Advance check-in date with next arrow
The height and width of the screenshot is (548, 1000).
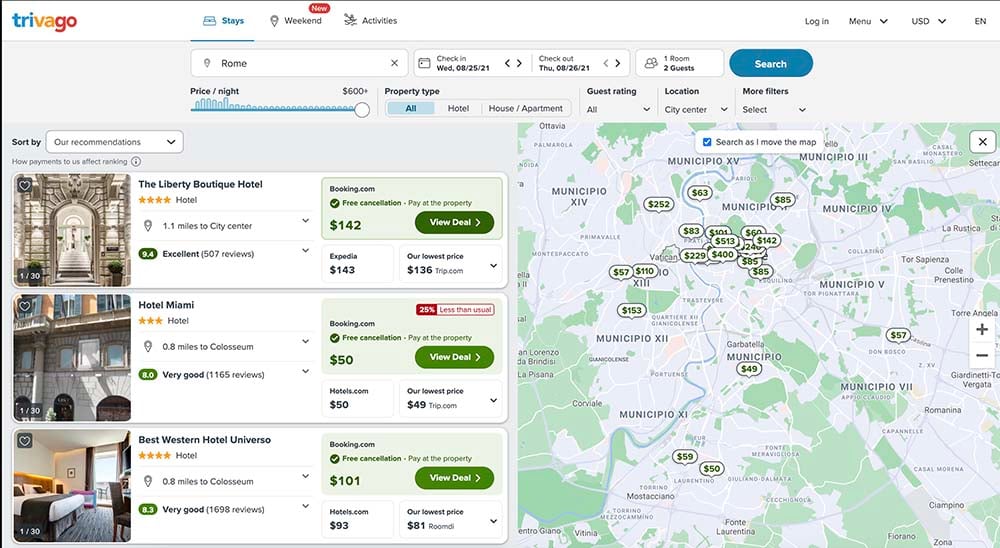pyautogui.click(x=519, y=63)
